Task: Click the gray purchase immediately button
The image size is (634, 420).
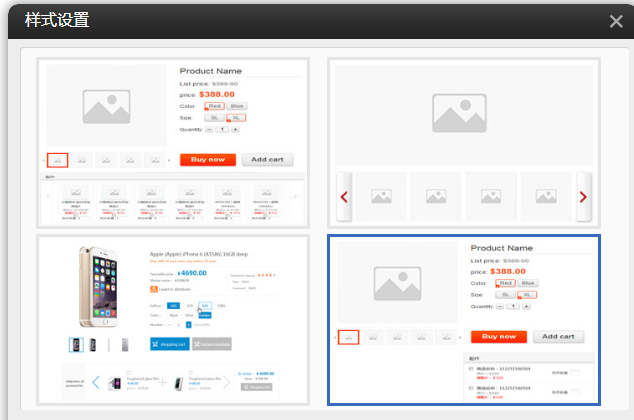Action: click(211, 344)
